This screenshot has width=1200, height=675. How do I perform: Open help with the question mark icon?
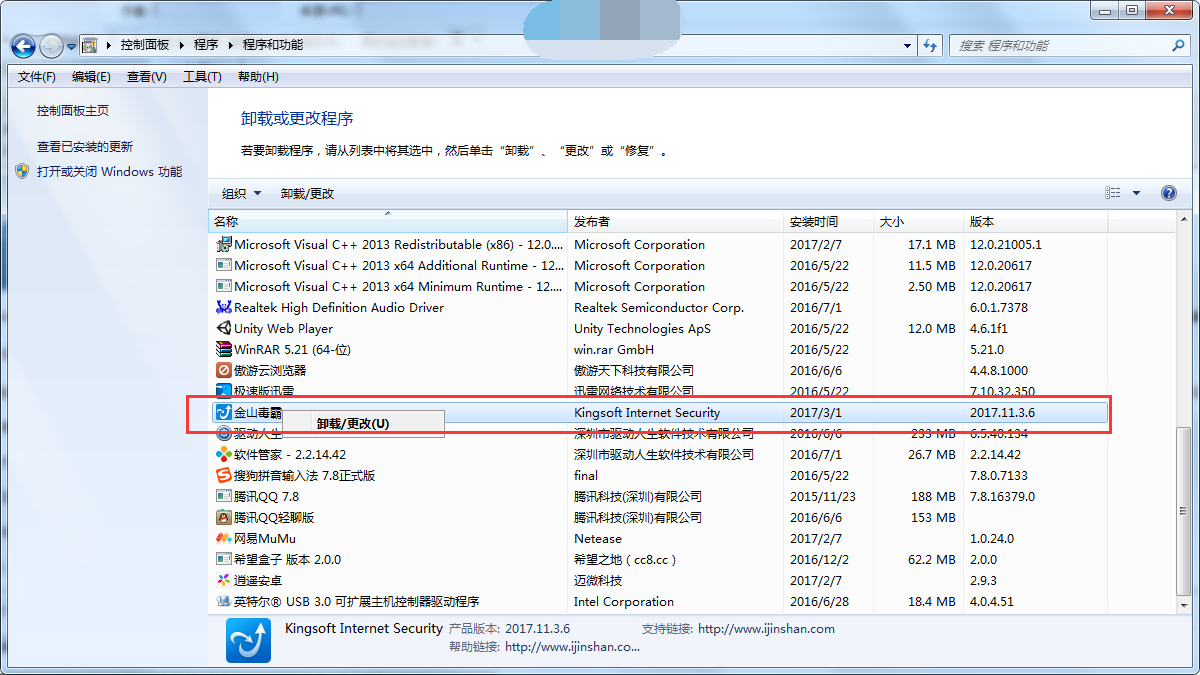tap(1168, 193)
